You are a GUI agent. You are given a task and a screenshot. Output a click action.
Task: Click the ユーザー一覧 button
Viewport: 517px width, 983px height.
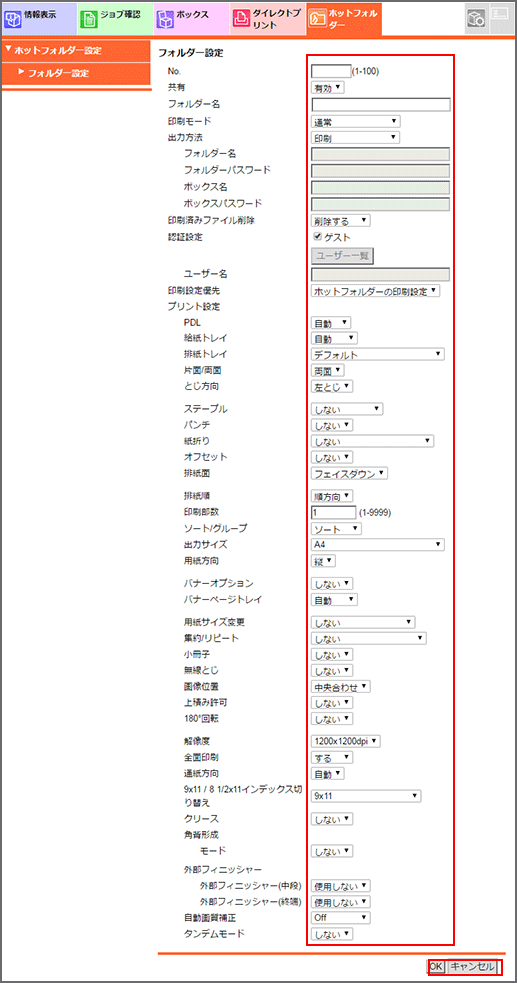tap(342, 256)
